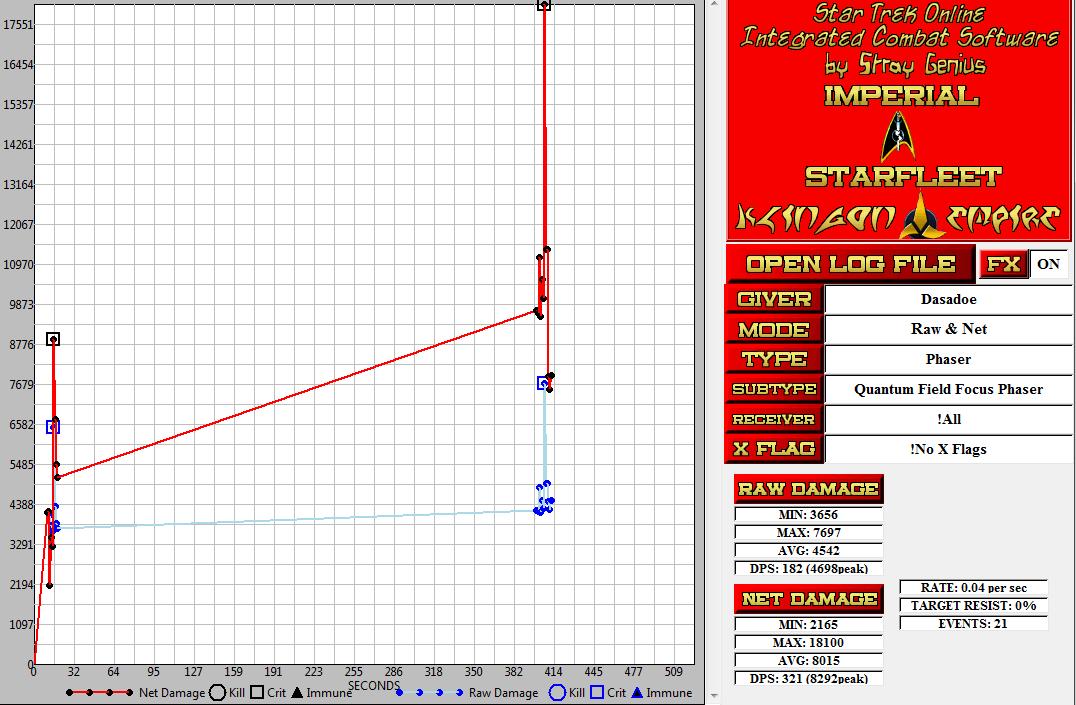The image size is (1076, 705).
Task: Click the EVENTS: 21 field
Action: click(x=974, y=623)
